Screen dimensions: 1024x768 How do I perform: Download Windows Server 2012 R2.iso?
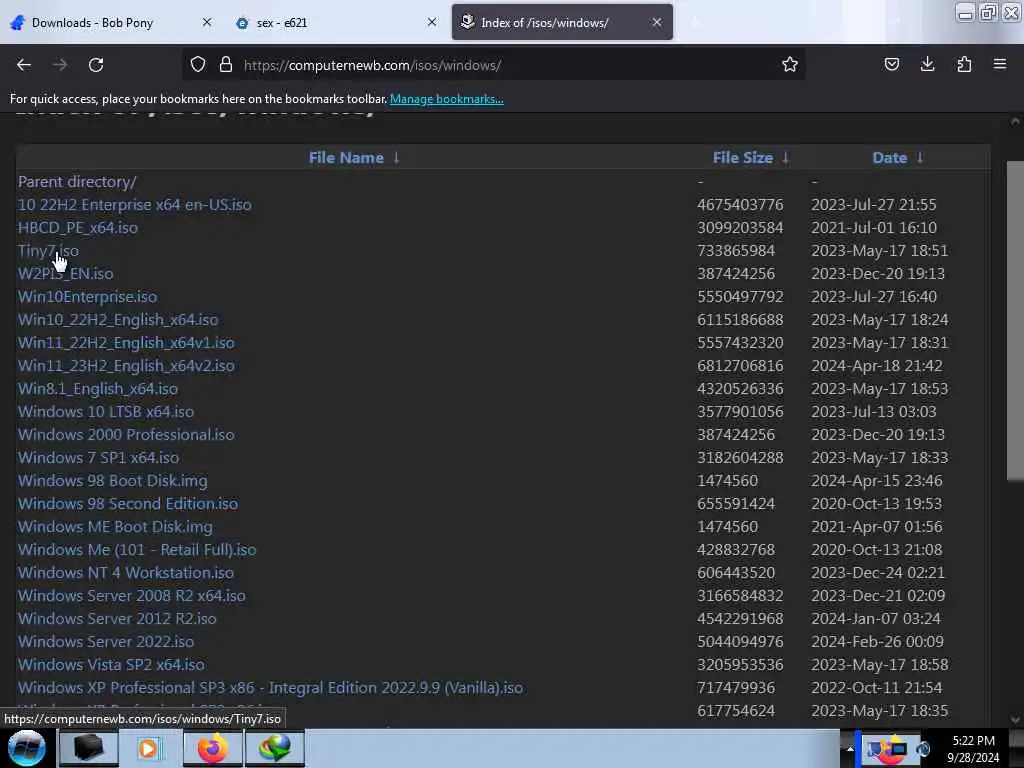[x=117, y=618]
